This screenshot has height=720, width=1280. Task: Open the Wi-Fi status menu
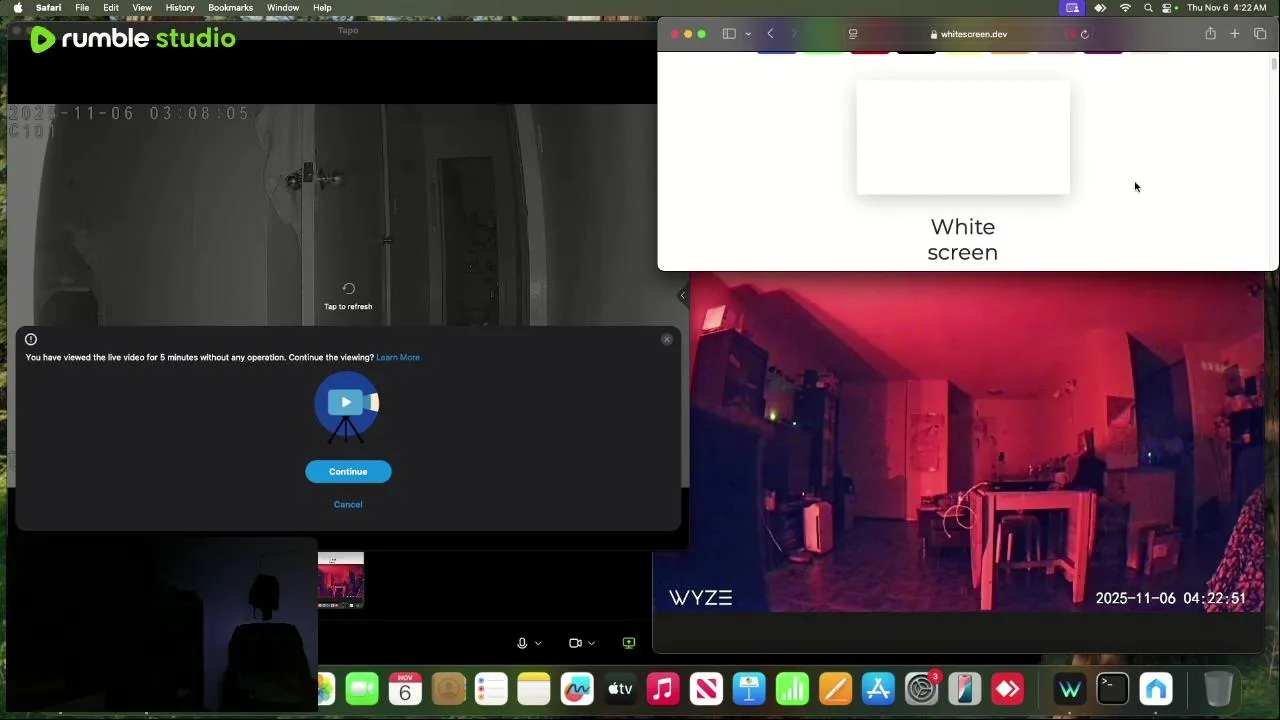pos(1125,8)
